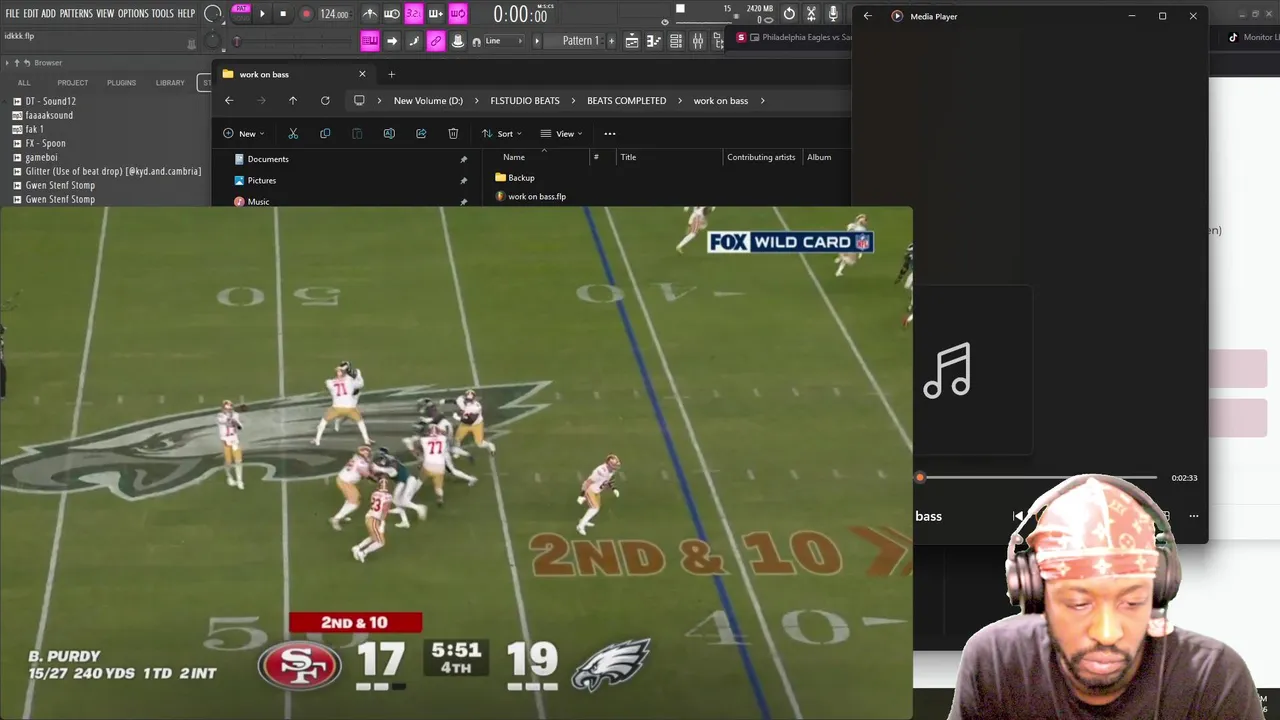Select 'gameboi' in the browser list

[x=41, y=157]
